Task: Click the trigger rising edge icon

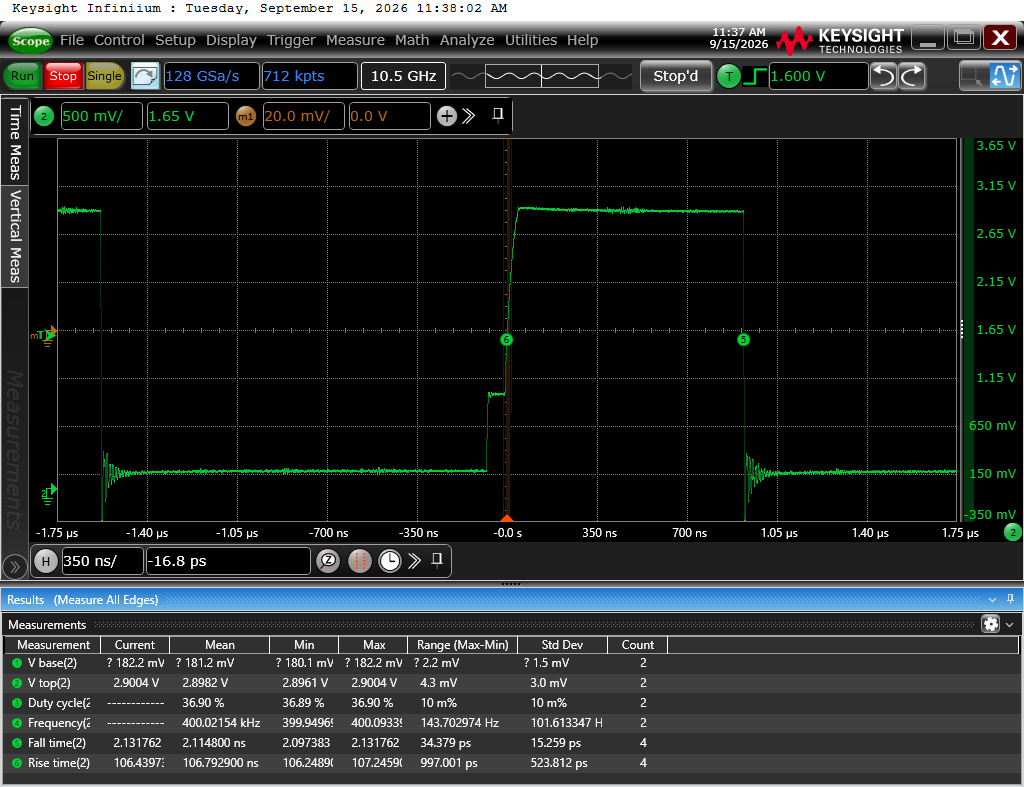Action: click(x=755, y=76)
